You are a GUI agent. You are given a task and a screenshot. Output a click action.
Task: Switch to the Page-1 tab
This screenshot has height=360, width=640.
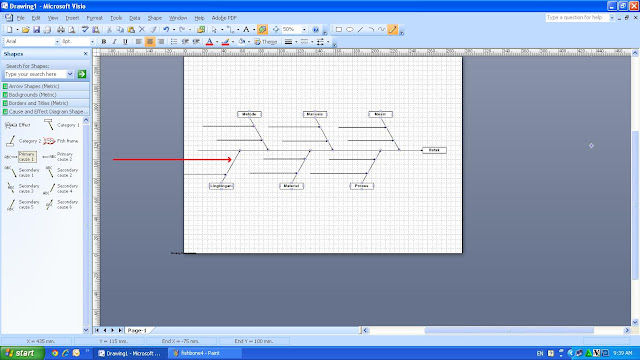point(137,330)
